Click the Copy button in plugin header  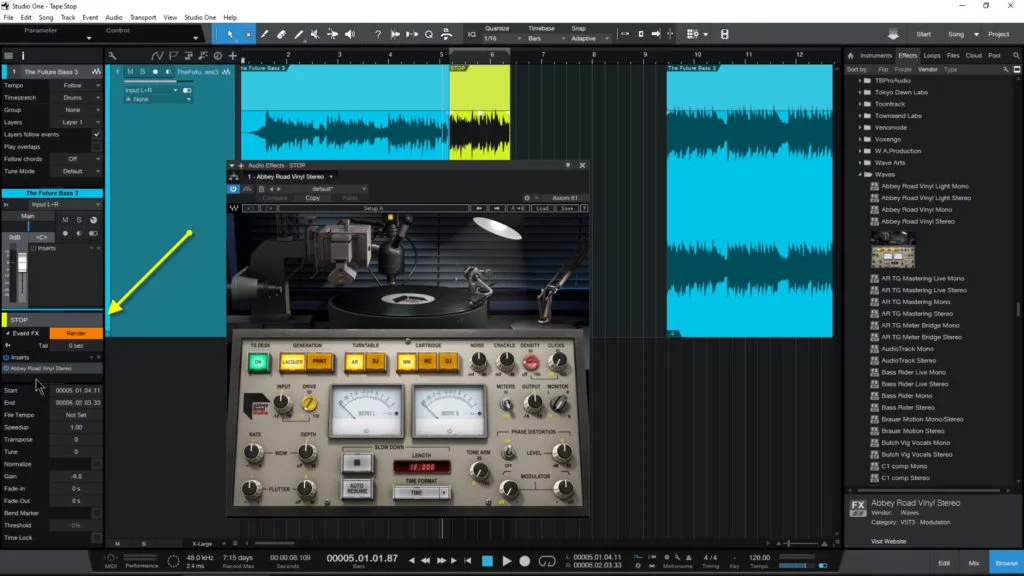click(x=313, y=198)
